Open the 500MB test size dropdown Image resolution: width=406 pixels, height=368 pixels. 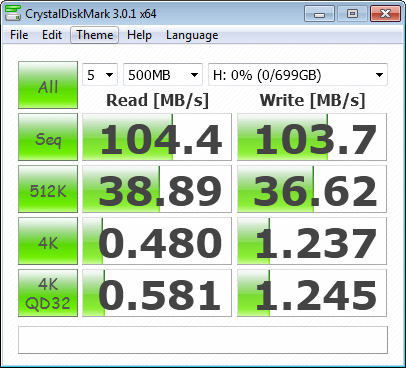tap(163, 75)
